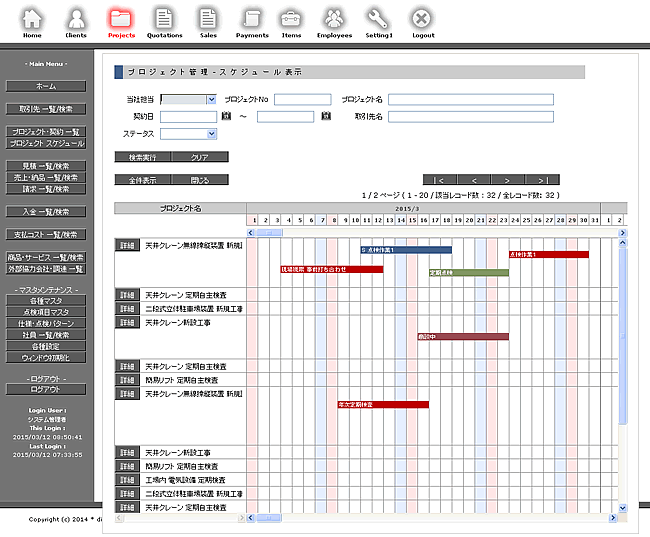Open 詳細 for 工場内 電気設備 定期検査 row

click(x=127, y=480)
